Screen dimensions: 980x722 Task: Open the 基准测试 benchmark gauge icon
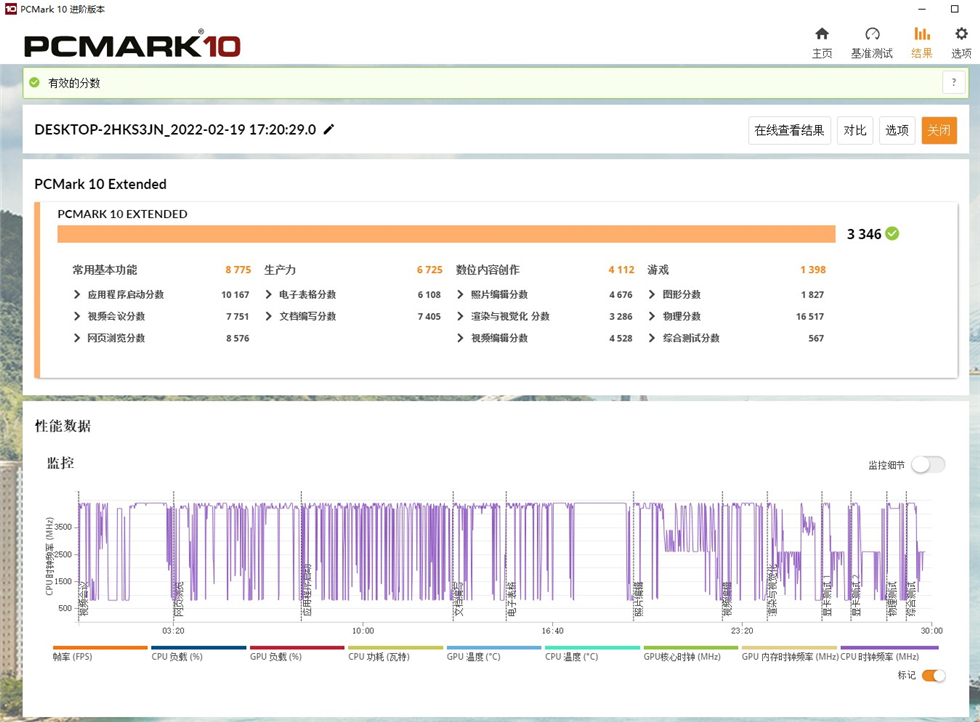[872, 34]
